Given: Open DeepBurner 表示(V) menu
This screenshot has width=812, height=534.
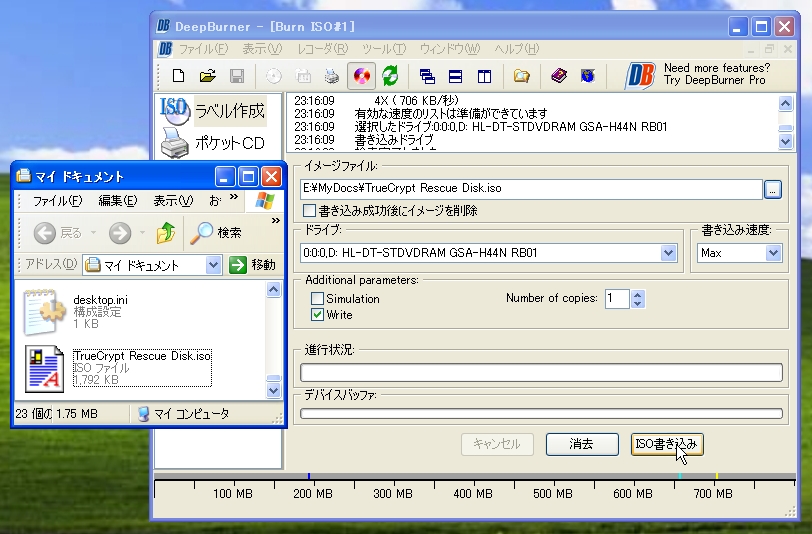Looking at the screenshot, I should (x=262, y=49).
